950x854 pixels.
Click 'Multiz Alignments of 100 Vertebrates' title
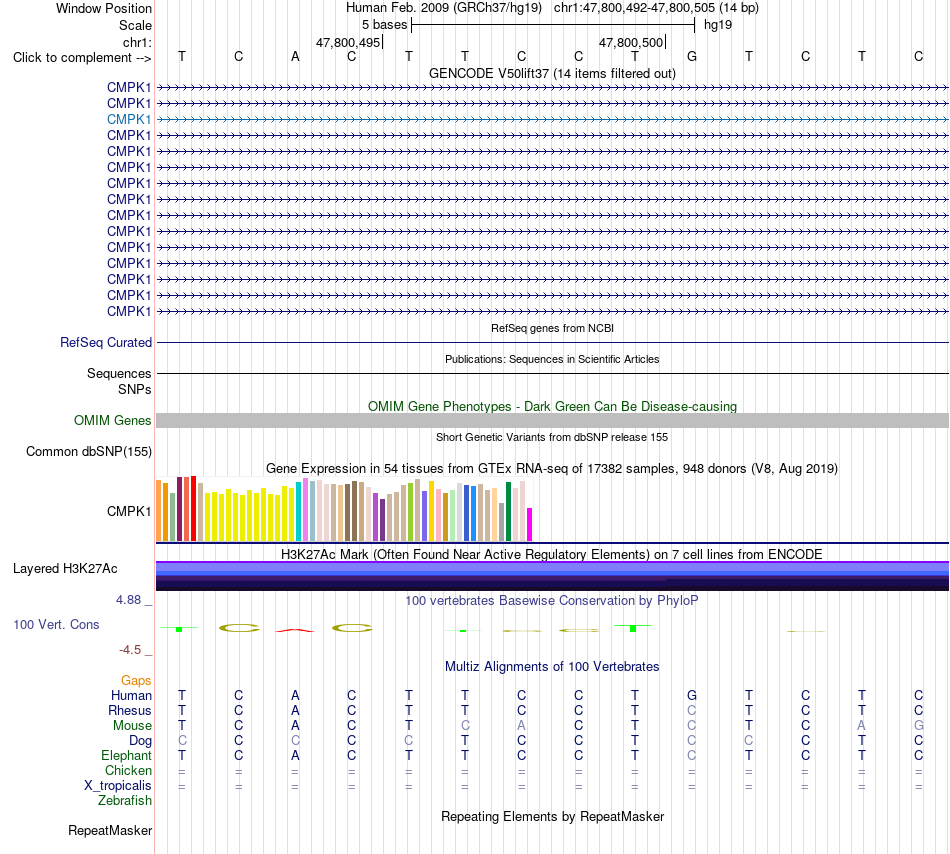pos(552,666)
